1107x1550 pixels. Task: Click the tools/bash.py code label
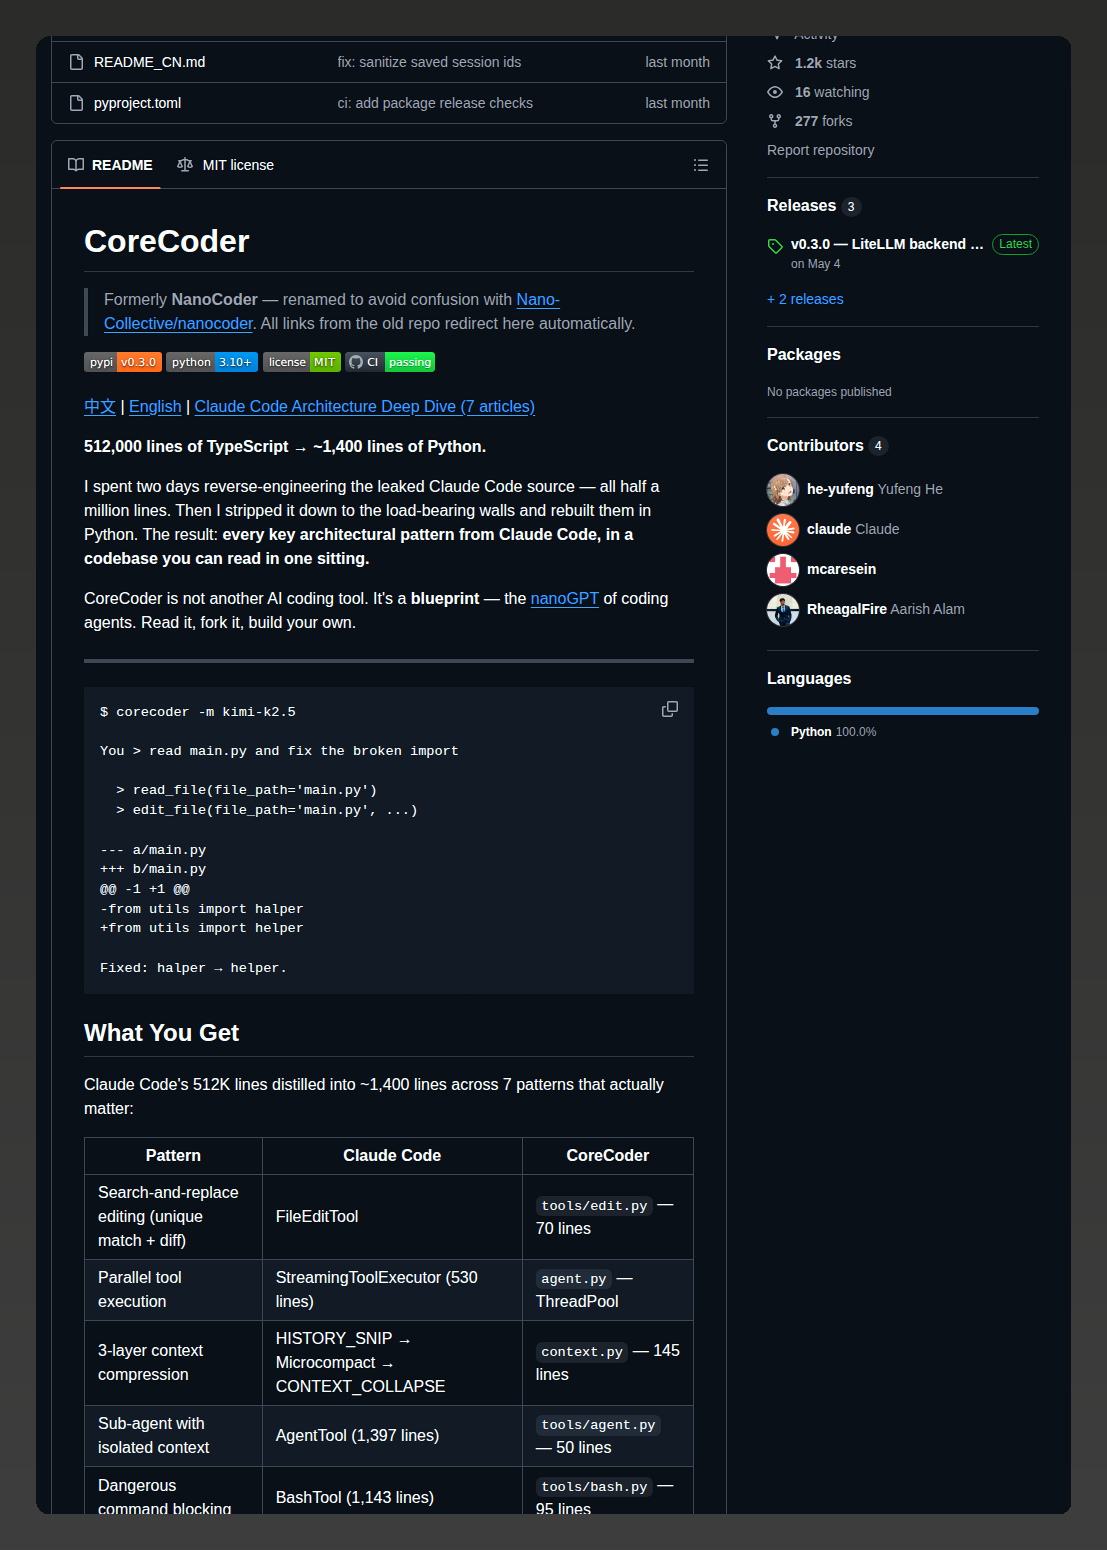pyautogui.click(x=594, y=1487)
